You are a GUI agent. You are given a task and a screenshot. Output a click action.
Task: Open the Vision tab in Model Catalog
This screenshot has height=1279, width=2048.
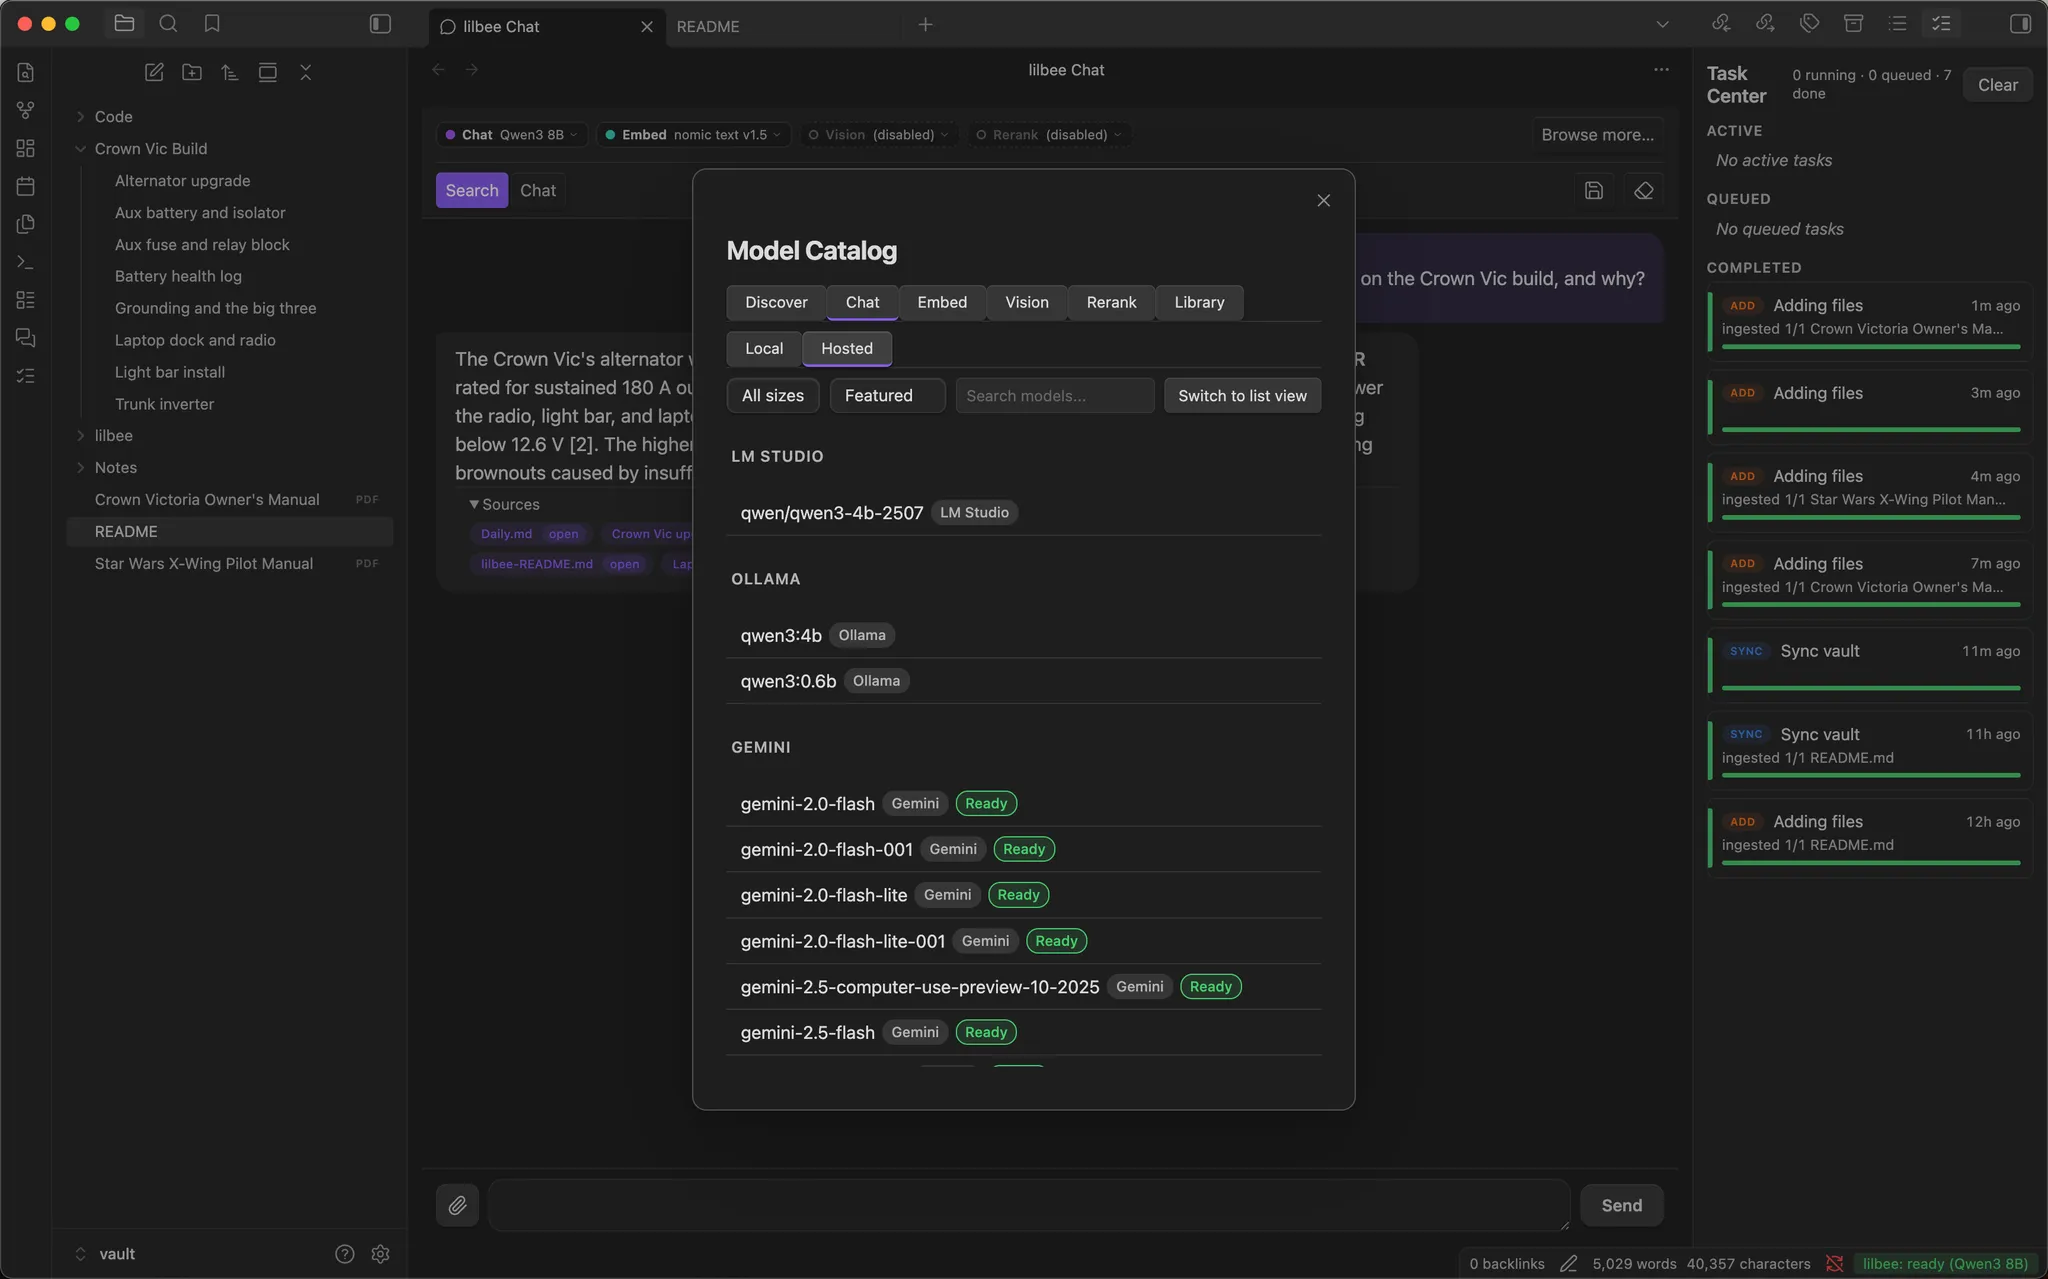pyautogui.click(x=1027, y=302)
